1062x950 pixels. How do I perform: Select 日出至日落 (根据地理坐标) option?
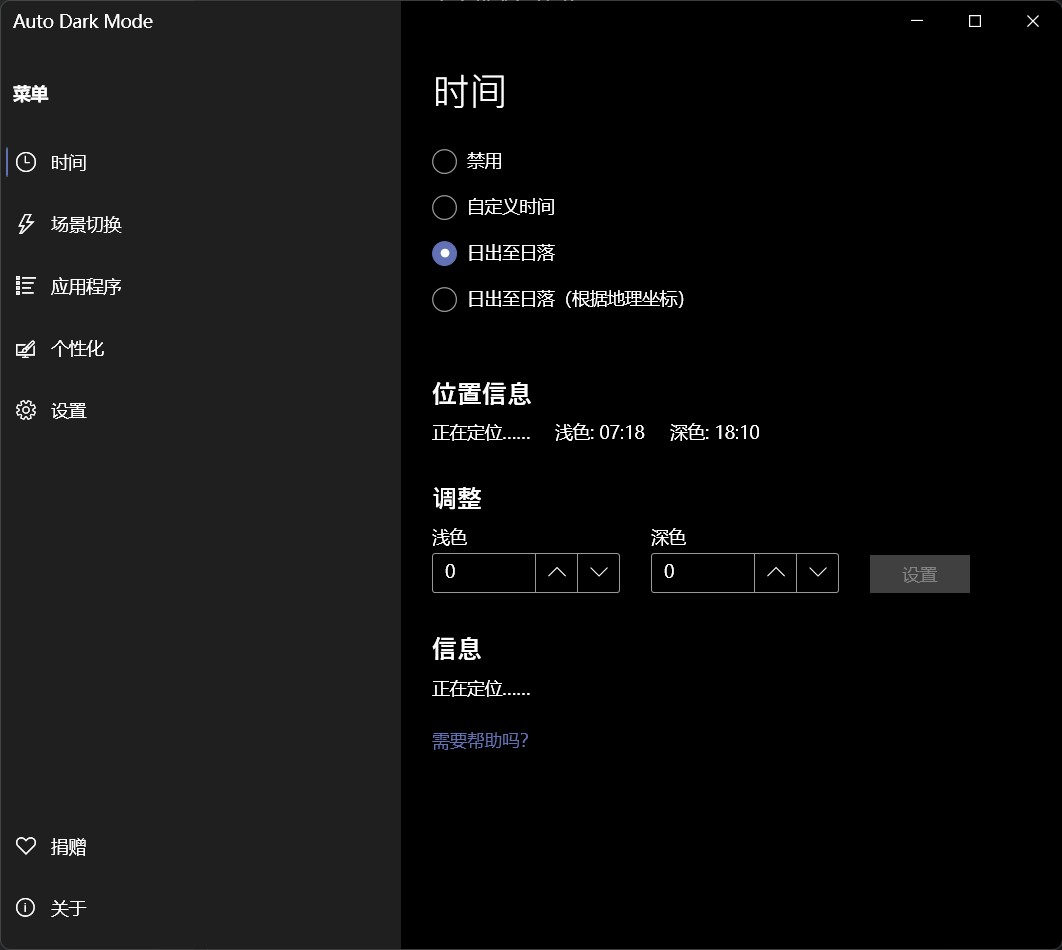(x=444, y=299)
